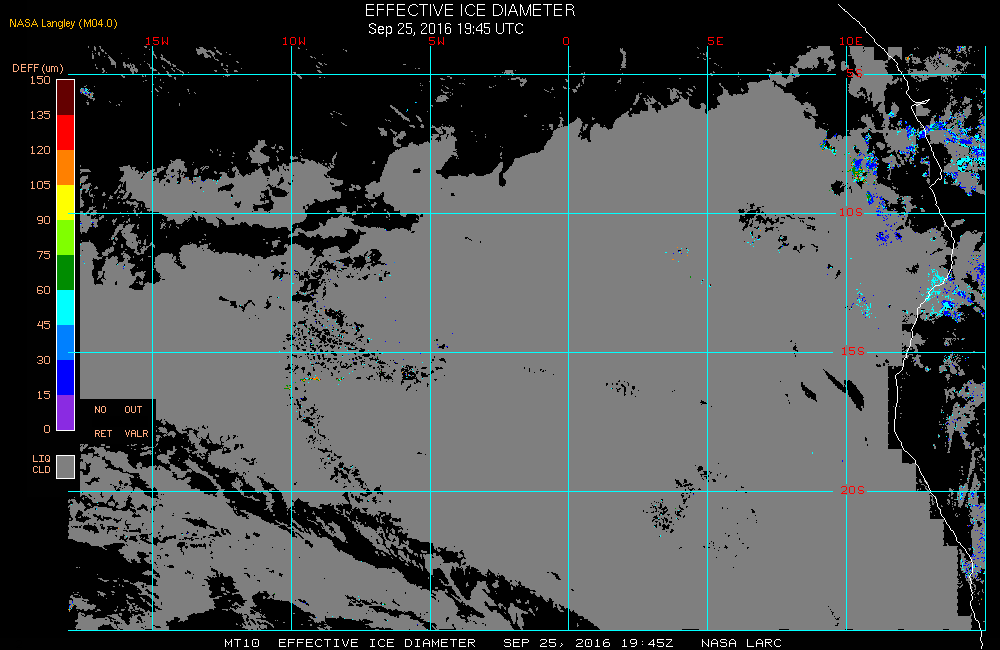Click the footer SEP 25, 2016 19:45Z date
This screenshot has height=650, width=1000.
588,643
